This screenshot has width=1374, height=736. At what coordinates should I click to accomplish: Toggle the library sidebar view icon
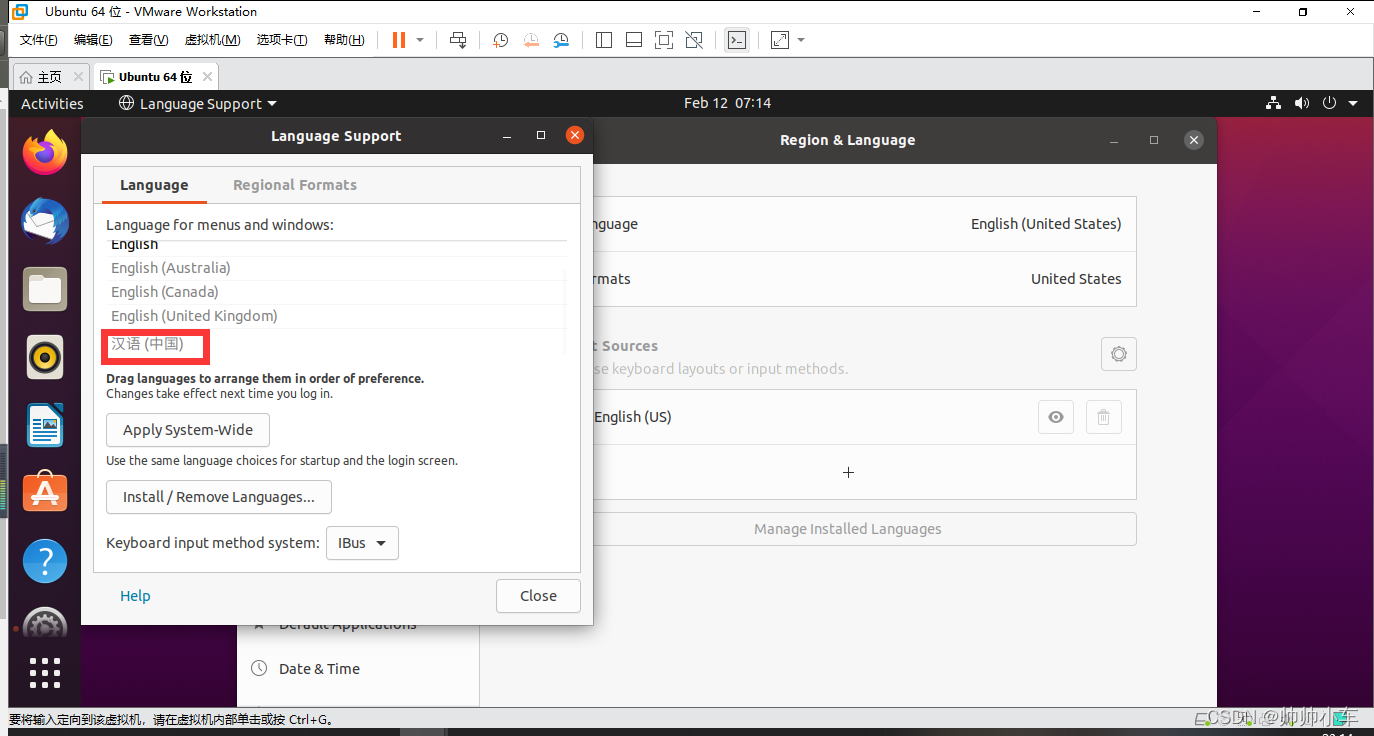pyautogui.click(x=603, y=40)
